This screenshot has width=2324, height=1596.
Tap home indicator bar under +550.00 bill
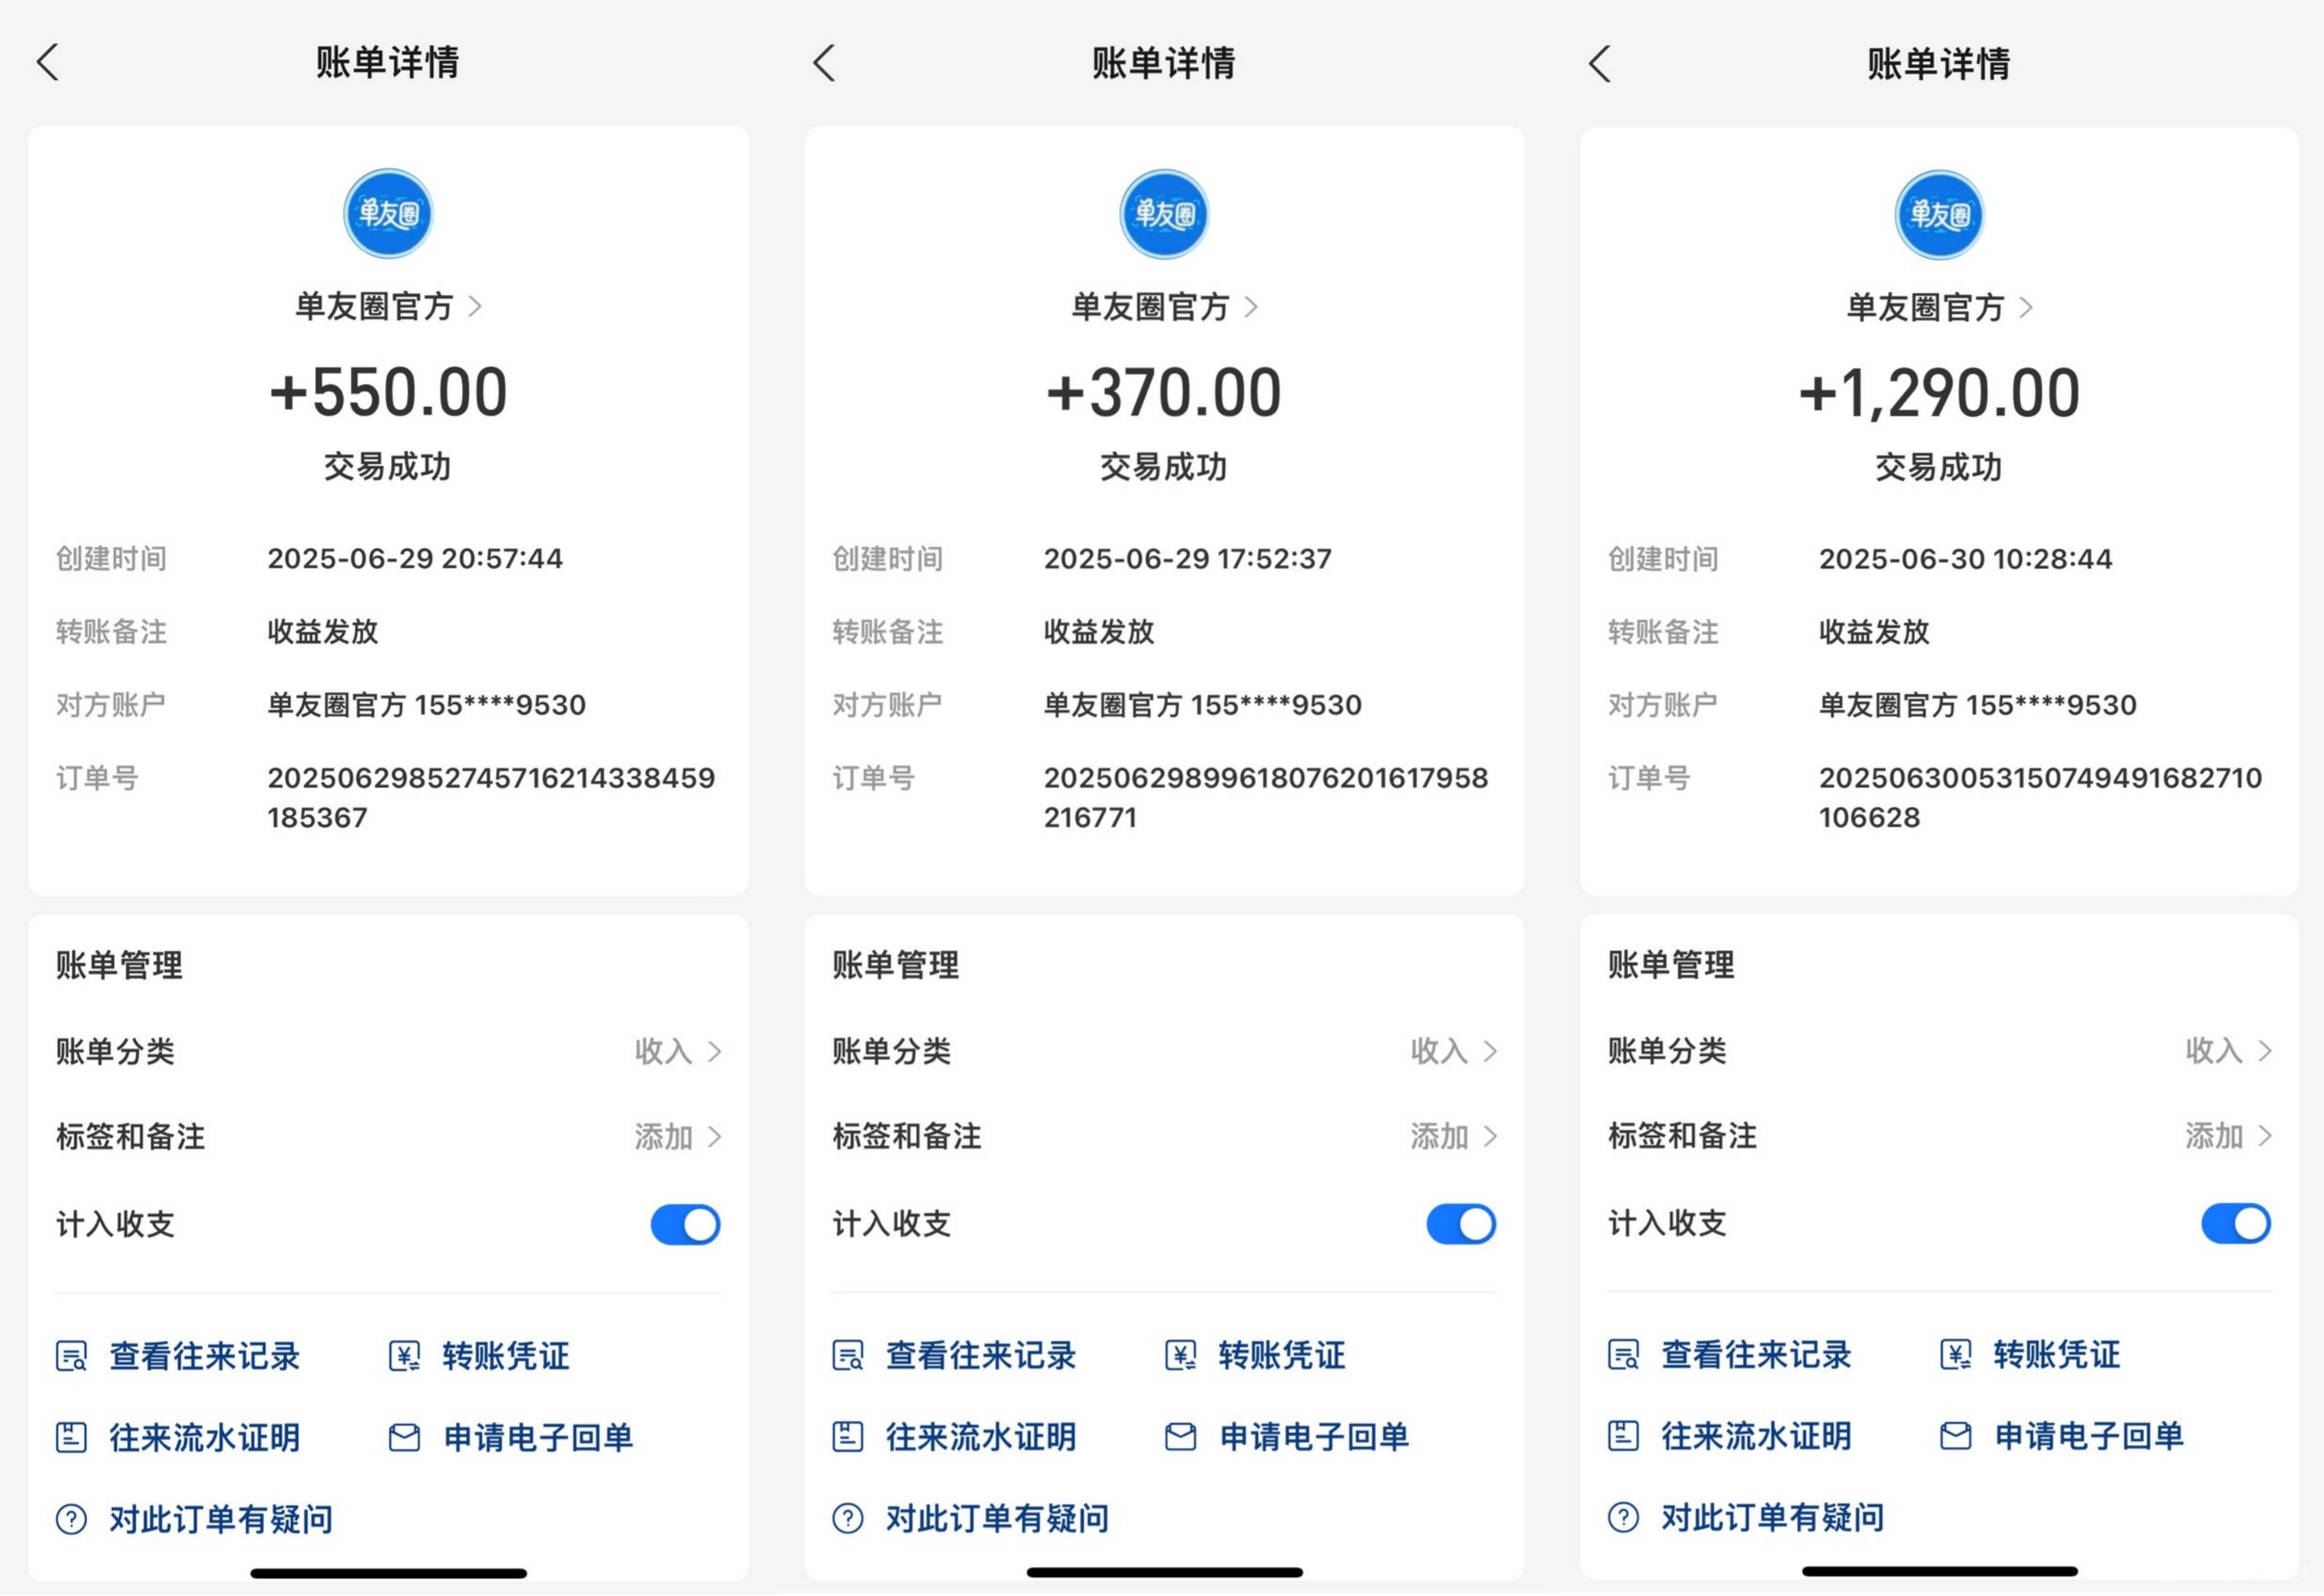388,1573
